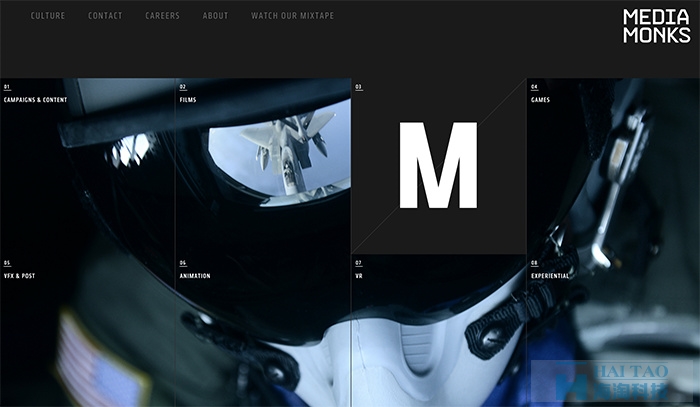Open Campaigns & Content category
Image resolution: width=700 pixels, height=407 pixels.
pyautogui.click(x=36, y=100)
